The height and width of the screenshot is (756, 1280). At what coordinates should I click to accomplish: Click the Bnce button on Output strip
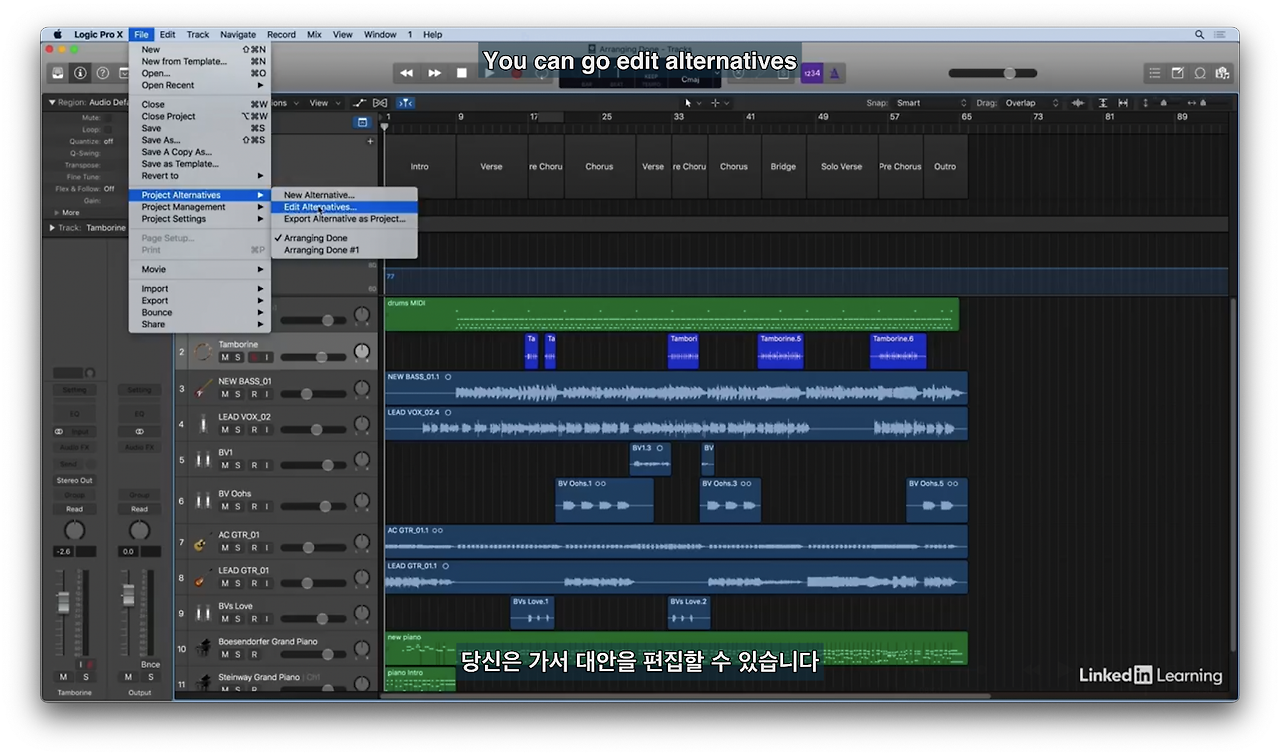[150, 665]
